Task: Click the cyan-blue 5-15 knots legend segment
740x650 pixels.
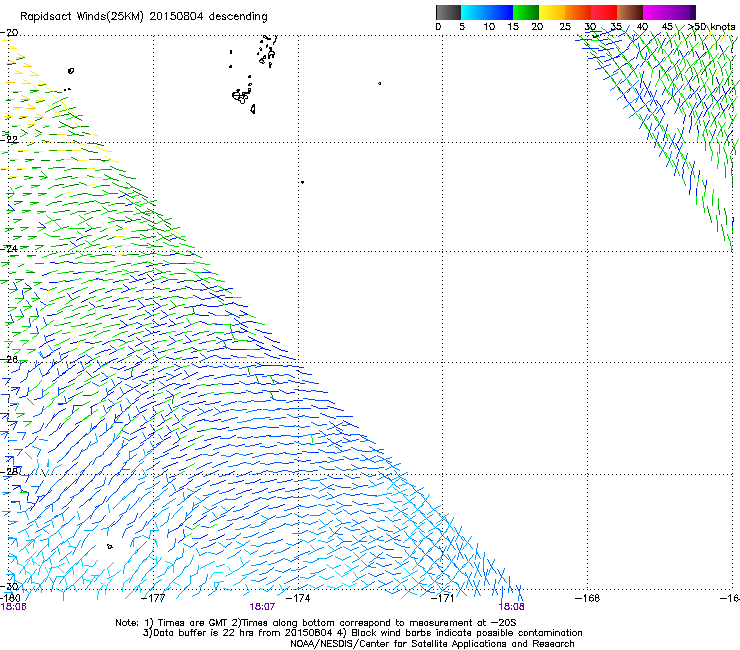Action: (x=487, y=12)
